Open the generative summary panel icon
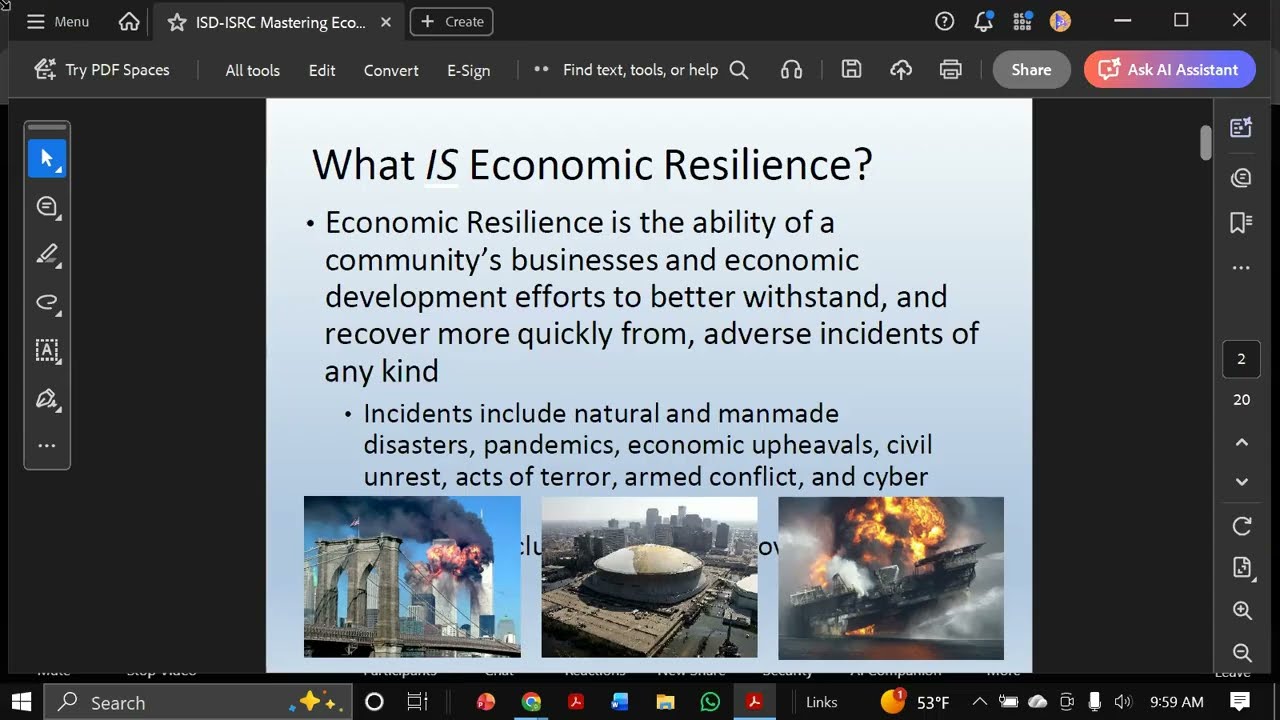The image size is (1280, 720). click(1241, 127)
